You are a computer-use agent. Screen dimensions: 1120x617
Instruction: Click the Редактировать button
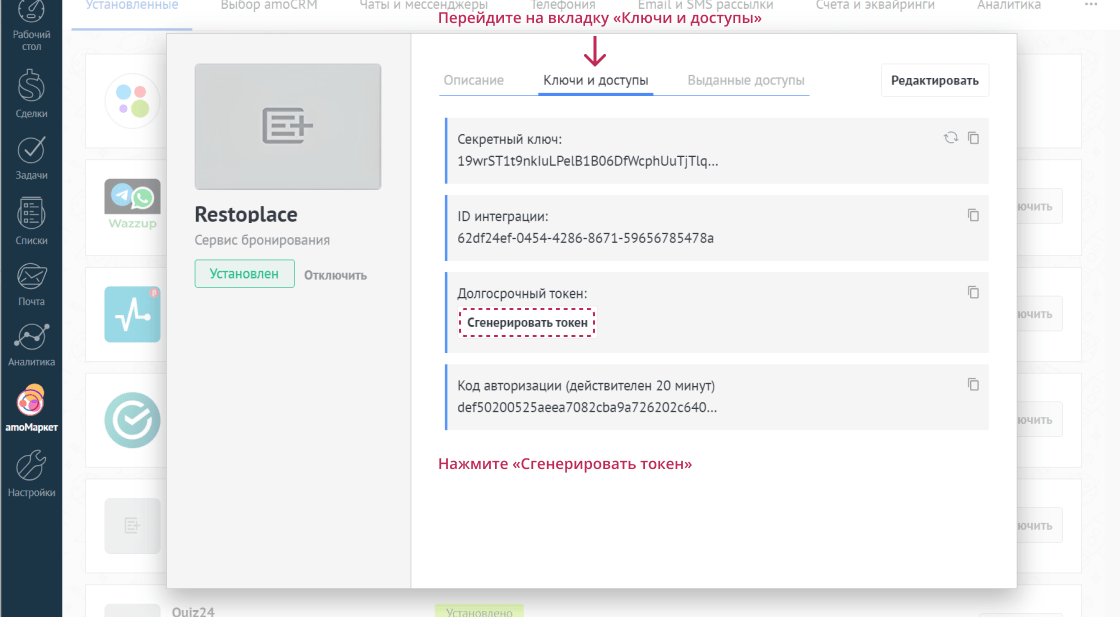(934, 80)
